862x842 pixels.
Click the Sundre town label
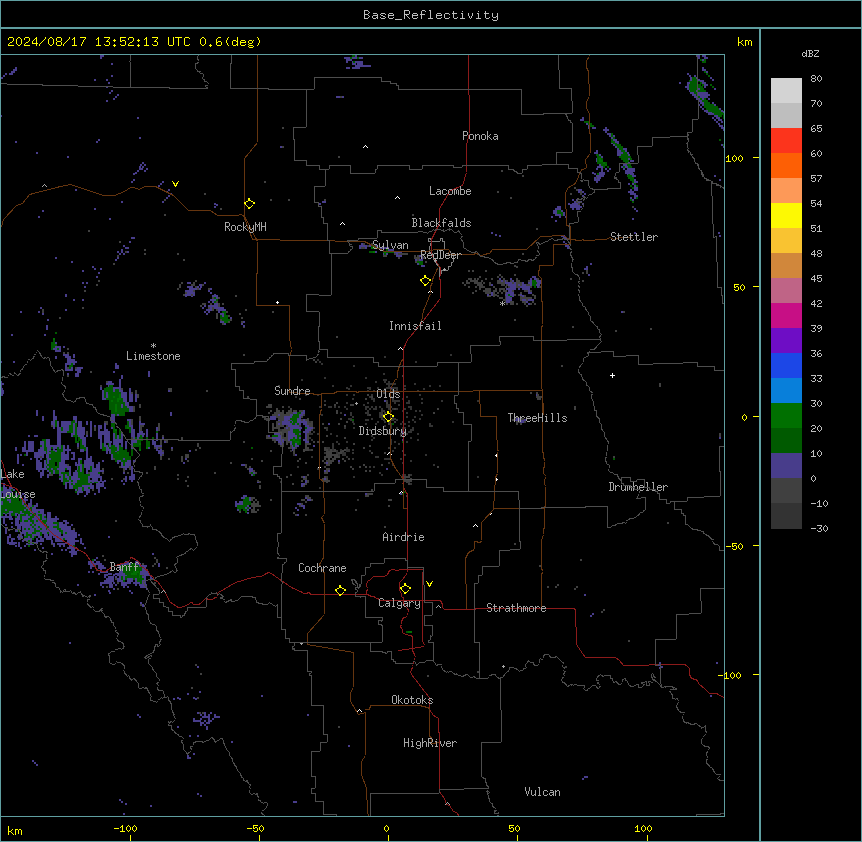click(x=292, y=391)
